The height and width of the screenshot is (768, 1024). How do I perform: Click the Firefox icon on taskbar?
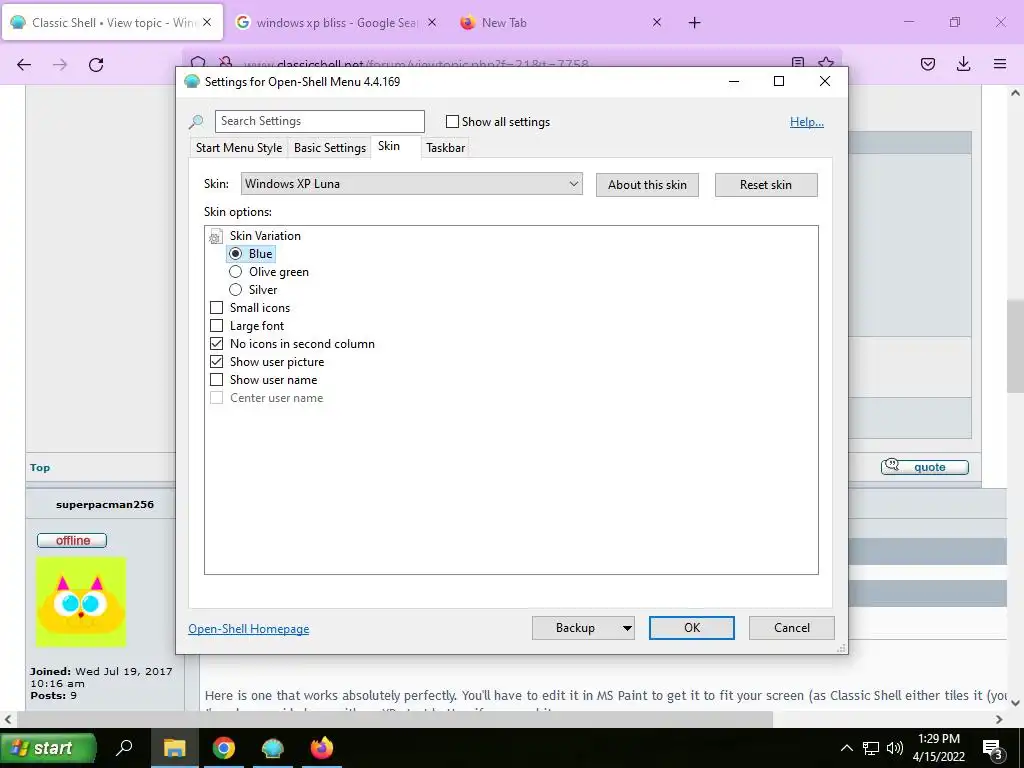point(321,748)
